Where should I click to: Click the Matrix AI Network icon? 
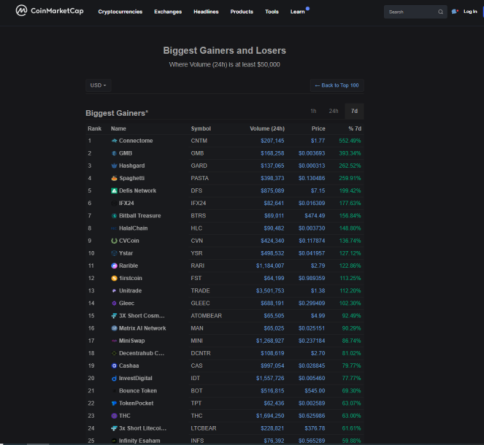114,328
